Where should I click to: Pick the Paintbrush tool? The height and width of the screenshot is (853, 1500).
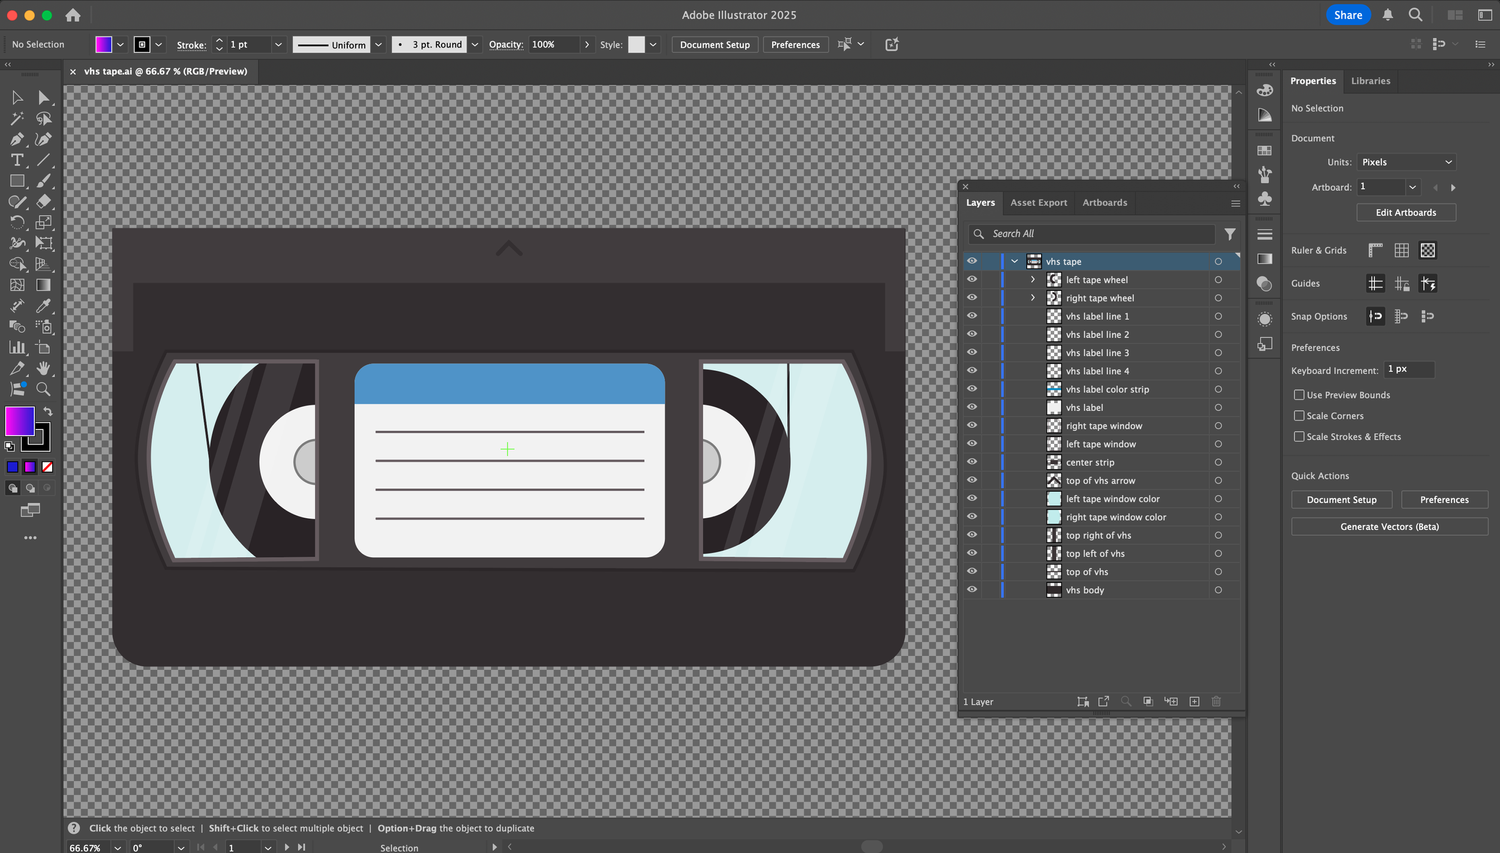pyautogui.click(x=43, y=181)
